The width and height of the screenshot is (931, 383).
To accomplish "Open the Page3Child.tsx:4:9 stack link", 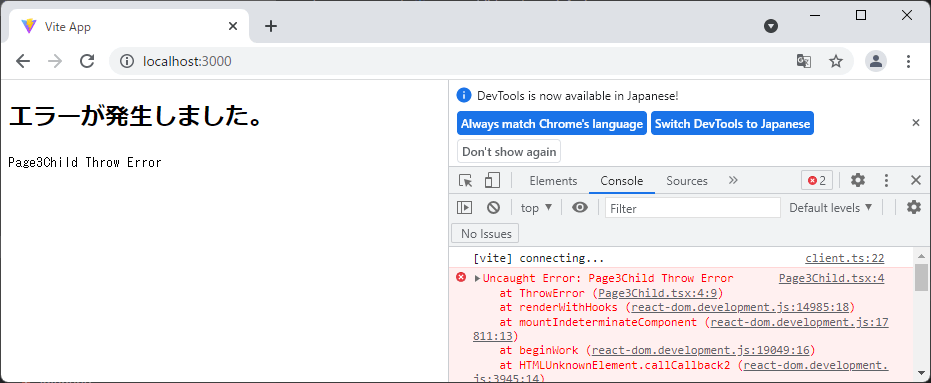I will pos(658,293).
